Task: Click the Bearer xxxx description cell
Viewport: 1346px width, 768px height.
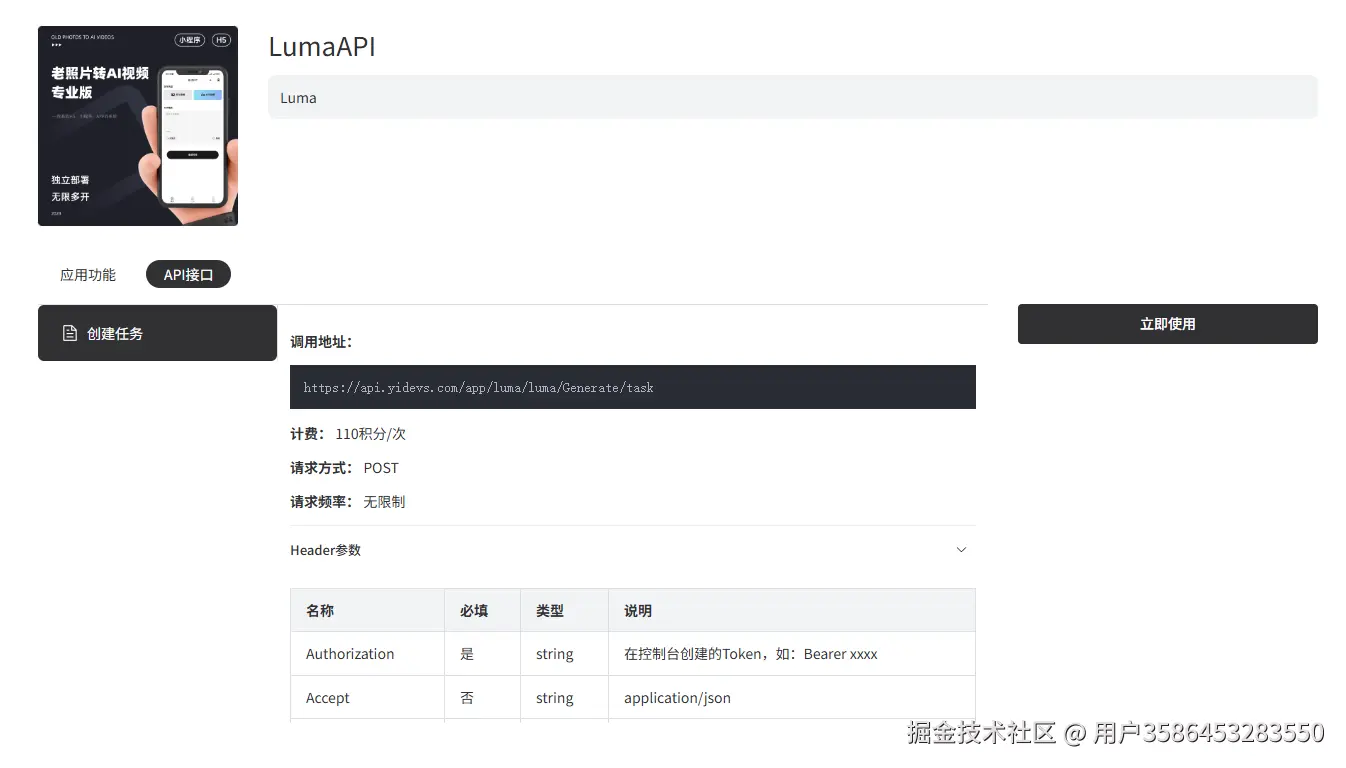Action: [x=791, y=654]
